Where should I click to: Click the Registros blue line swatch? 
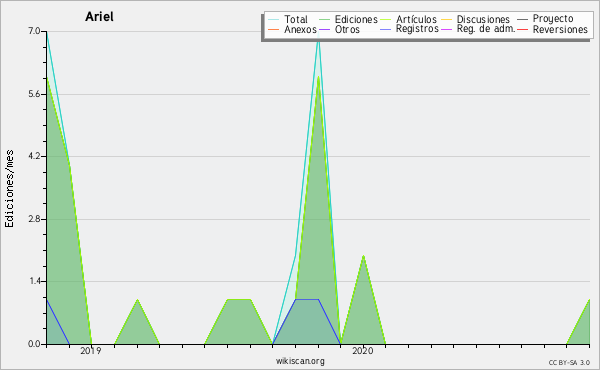click(x=386, y=29)
